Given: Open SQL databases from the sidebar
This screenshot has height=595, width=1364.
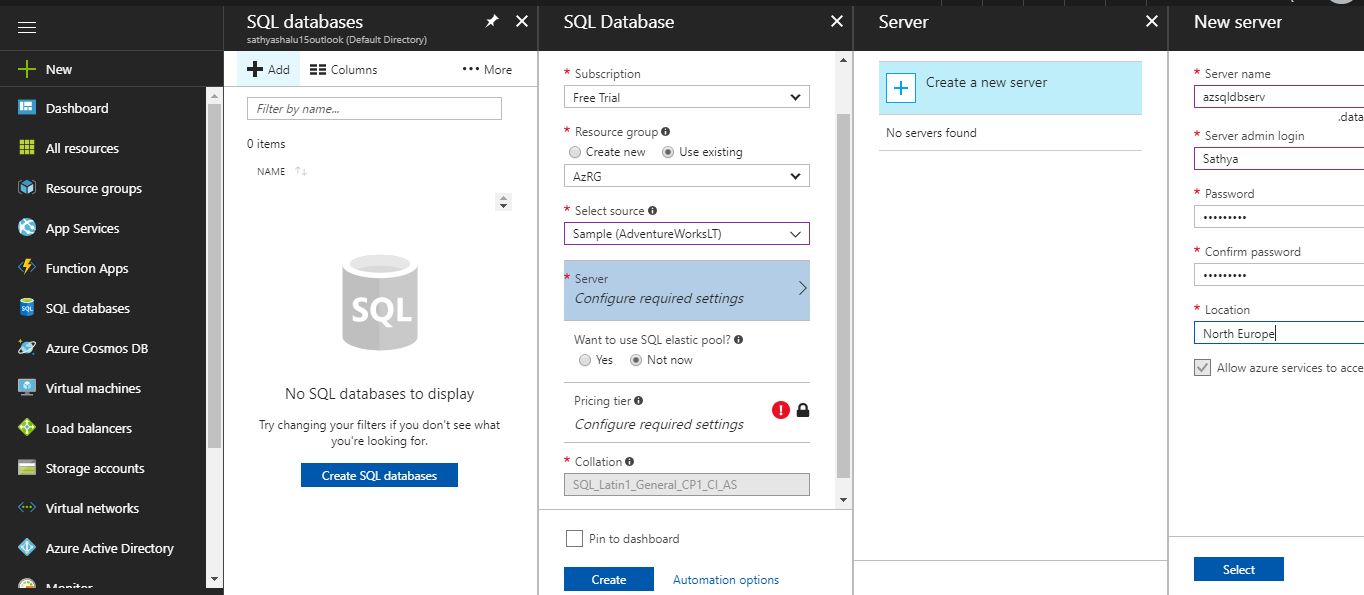Looking at the screenshot, I should click(86, 308).
